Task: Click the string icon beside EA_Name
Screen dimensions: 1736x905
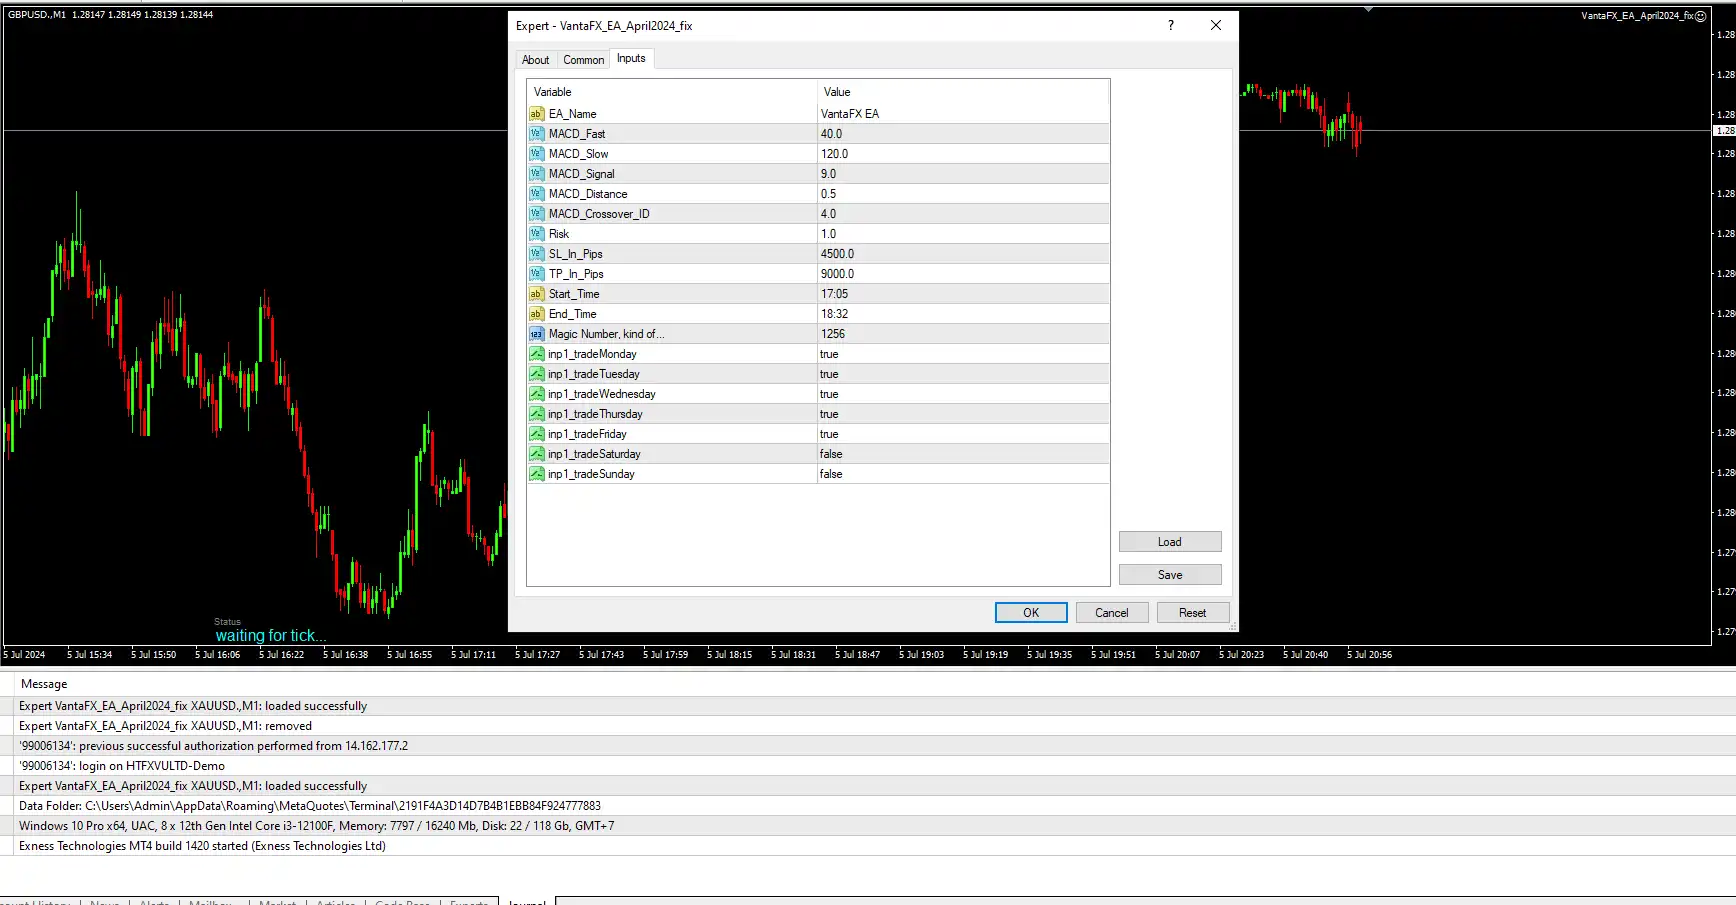Action: click(x=537, y=114)
